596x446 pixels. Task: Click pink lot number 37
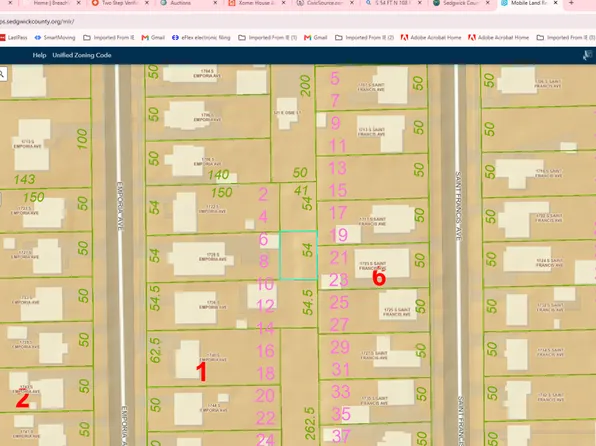pos(341,436)
